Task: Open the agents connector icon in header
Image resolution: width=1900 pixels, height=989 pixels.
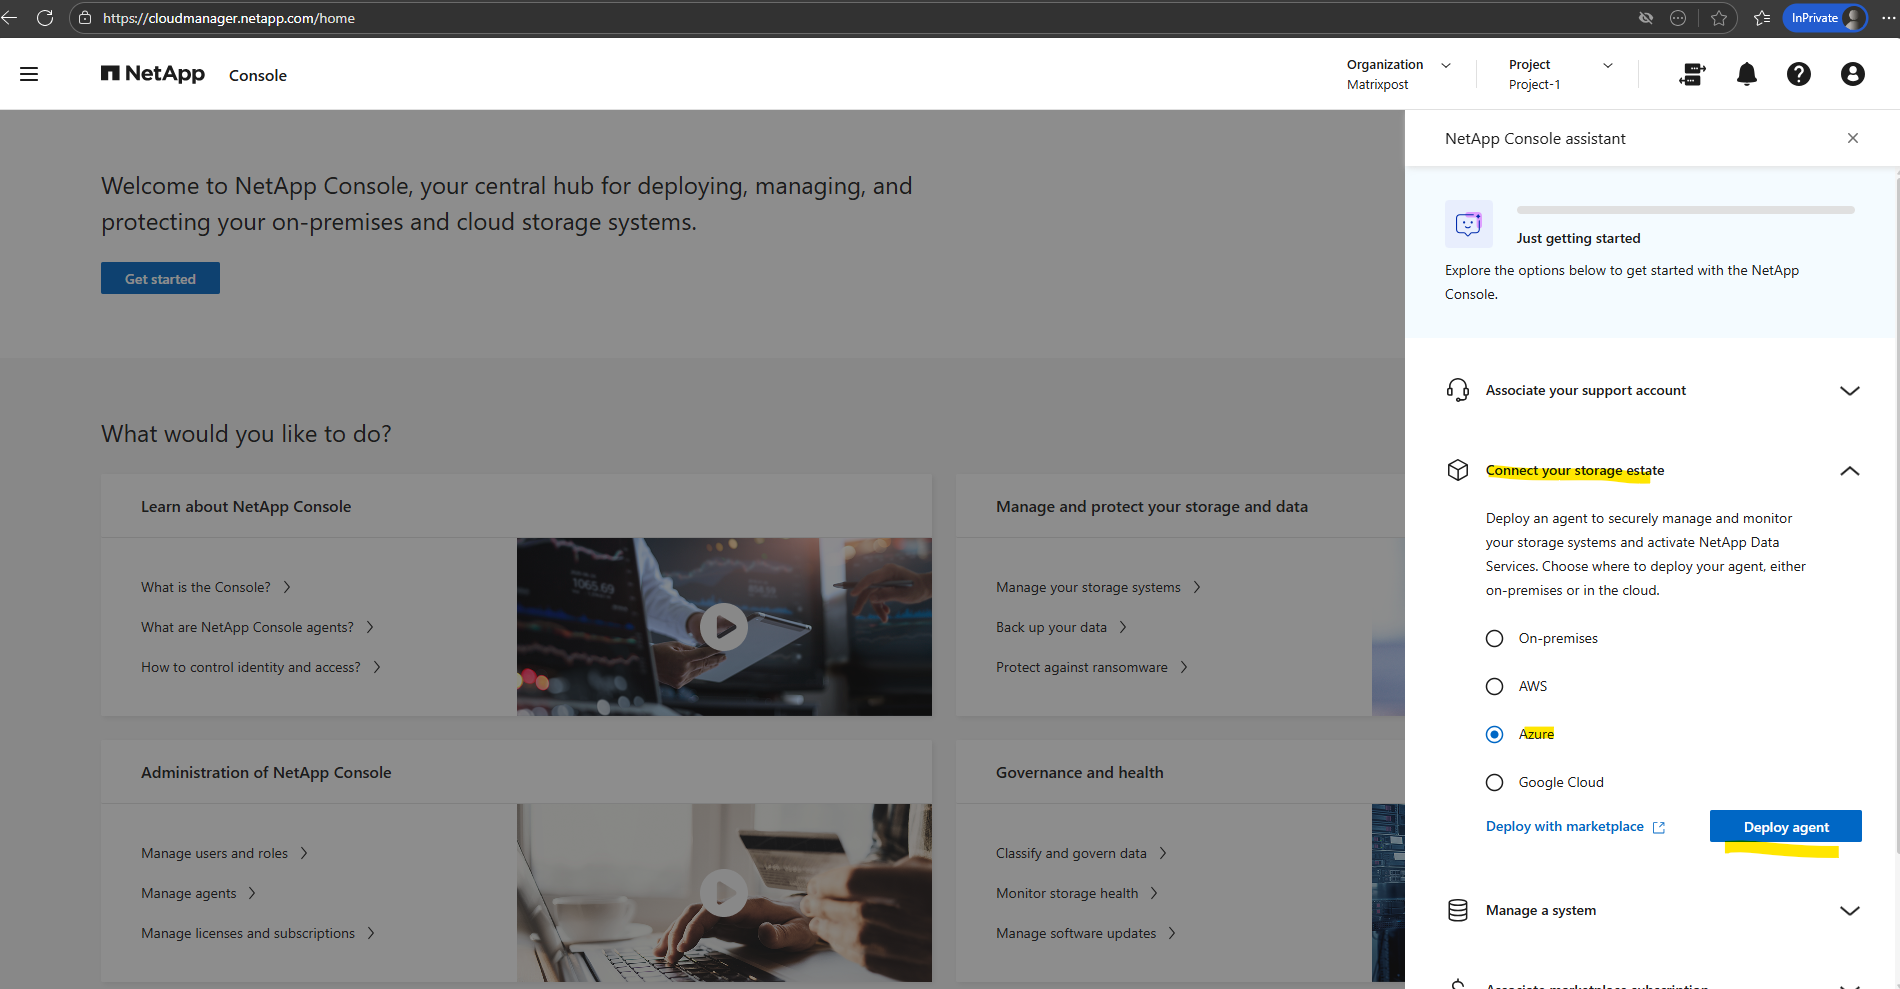Action: pyautogui.click(x=1692, y=74)
